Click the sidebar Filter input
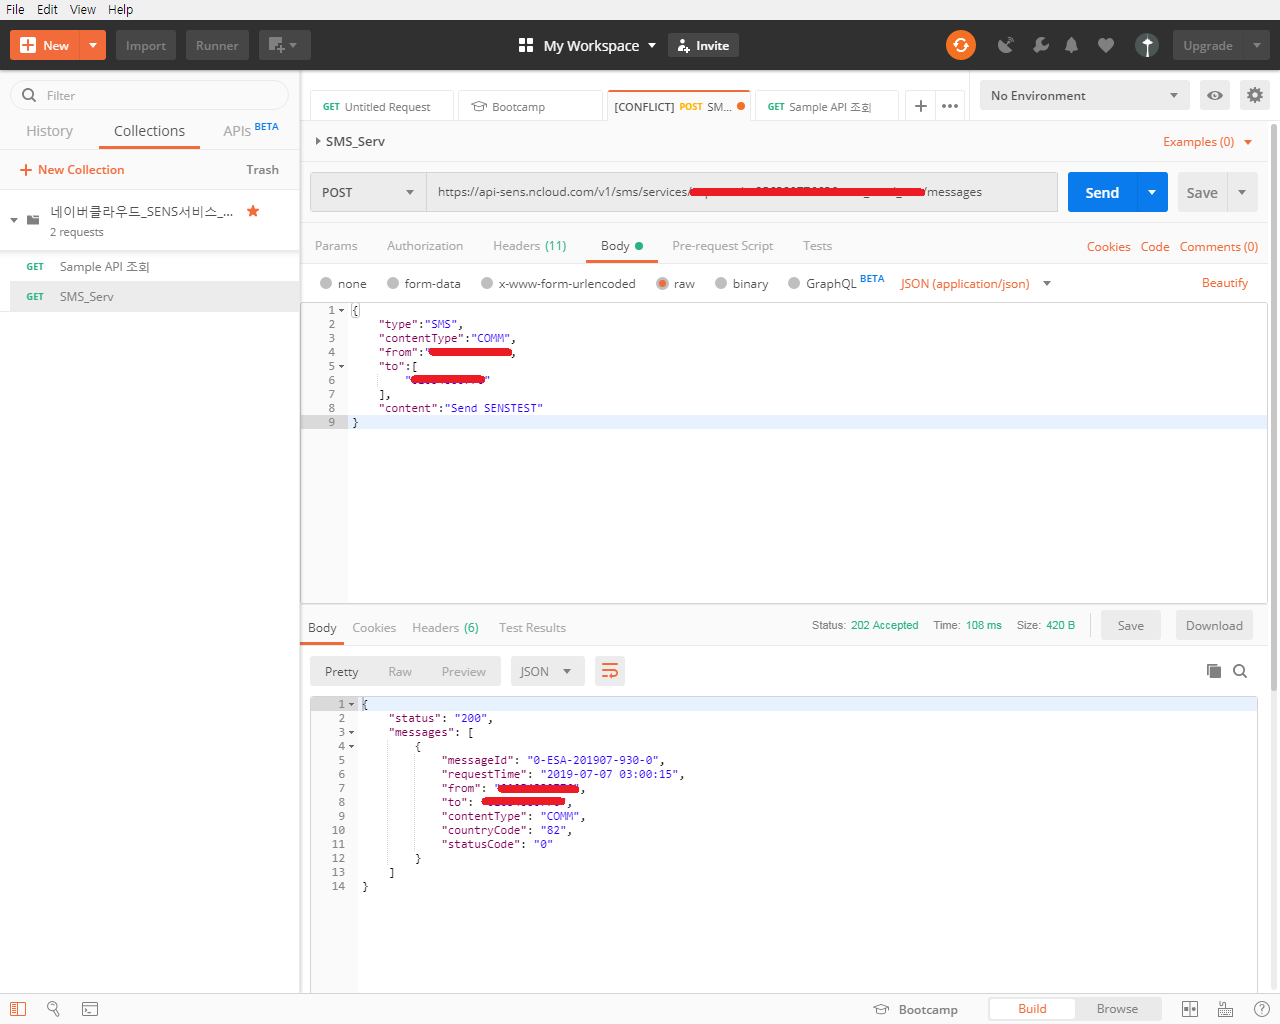 (149, 95)
